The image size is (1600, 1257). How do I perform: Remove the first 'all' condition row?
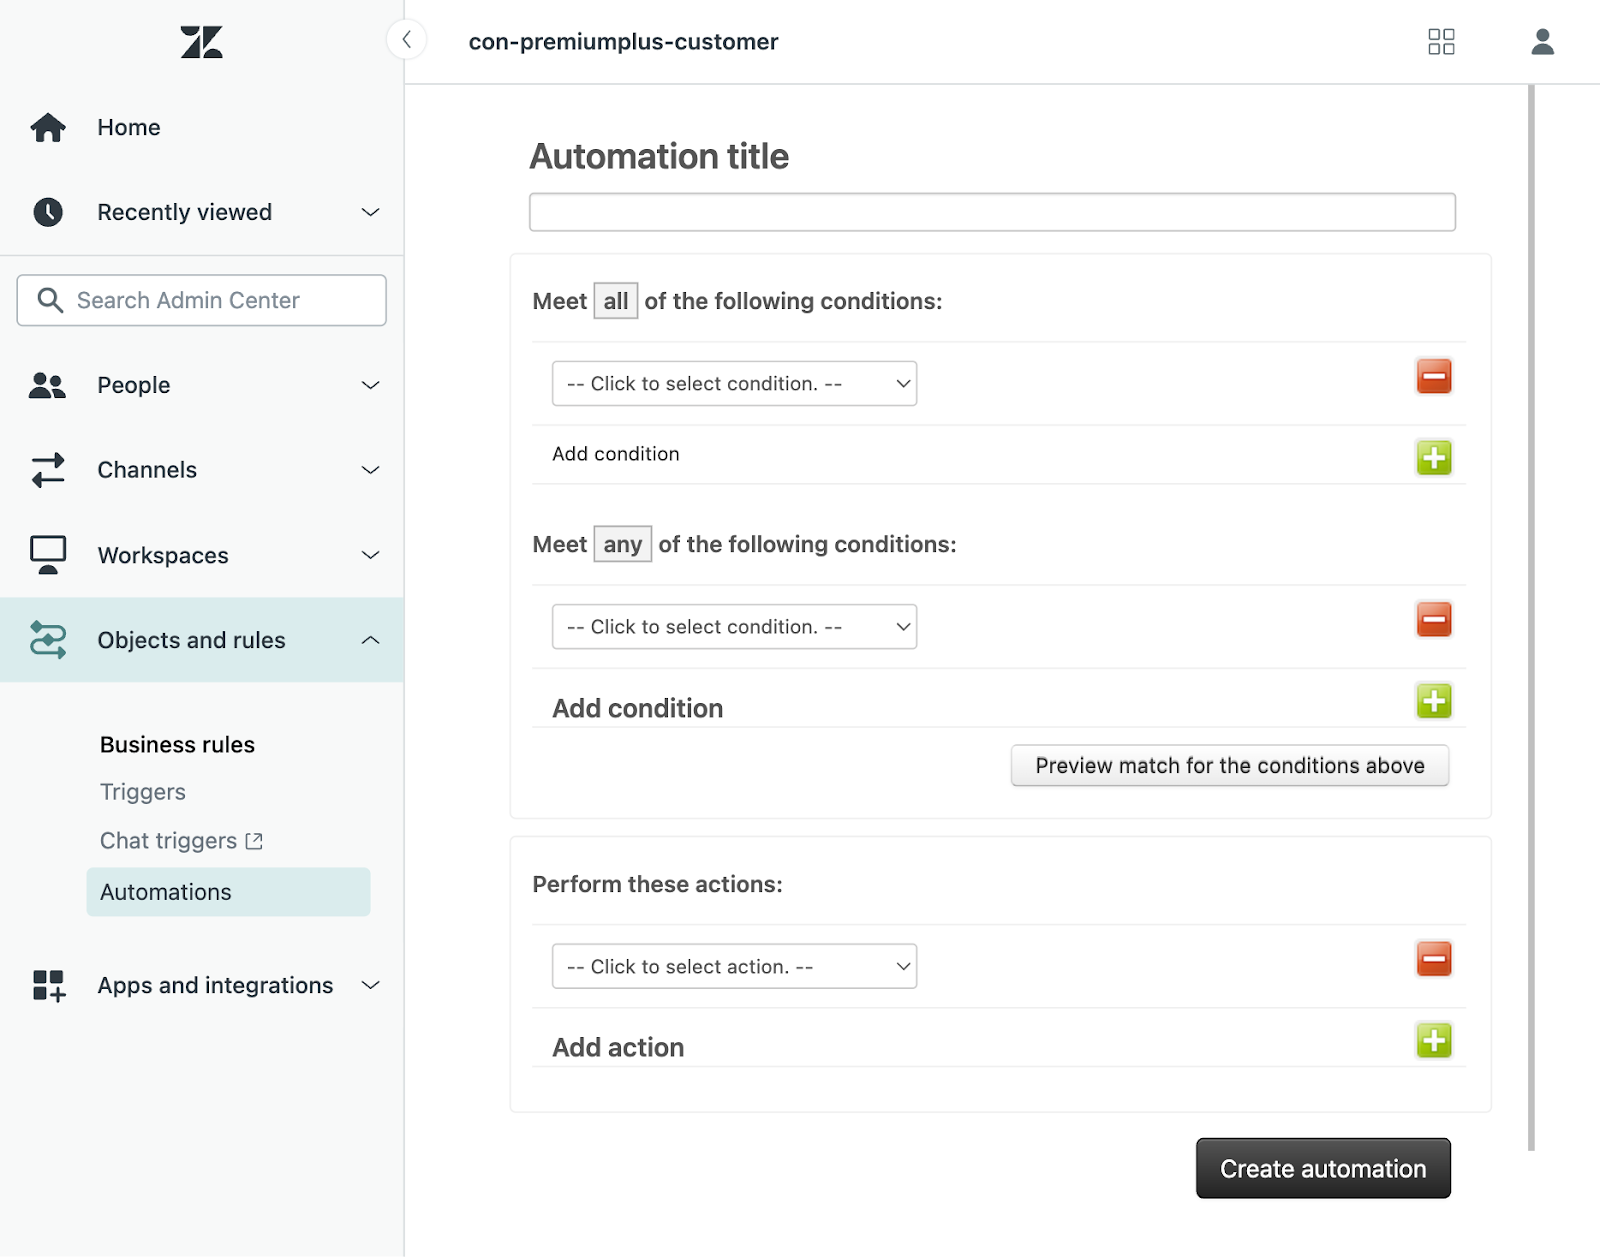click(x=1433, y=377)
